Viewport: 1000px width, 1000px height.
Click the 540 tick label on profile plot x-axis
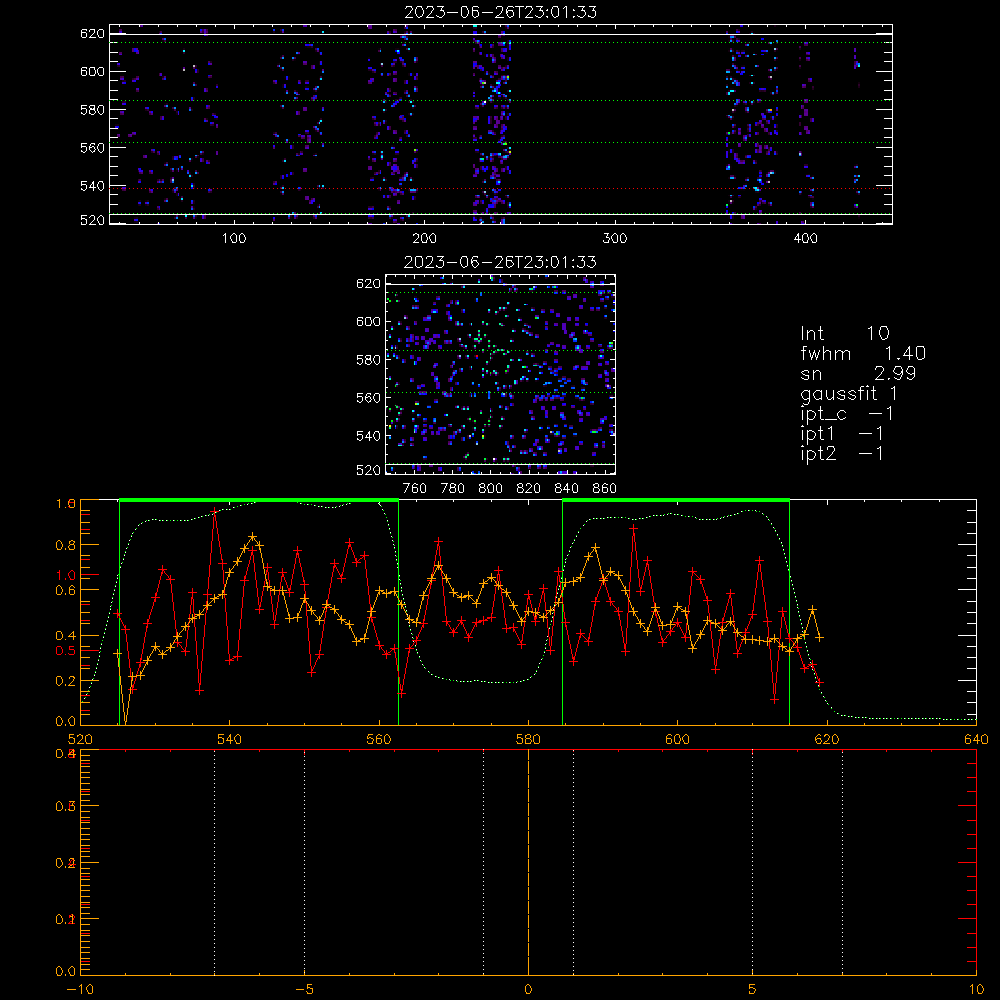pyautogui.click(x=229, y=739)
